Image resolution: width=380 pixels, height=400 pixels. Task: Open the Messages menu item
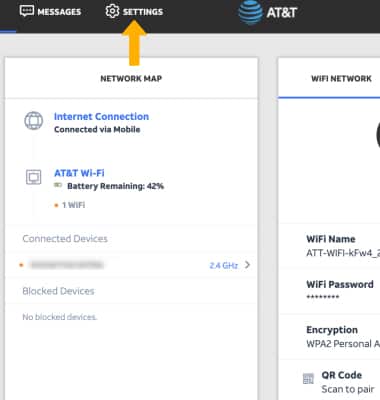click(x=51, y=12)
